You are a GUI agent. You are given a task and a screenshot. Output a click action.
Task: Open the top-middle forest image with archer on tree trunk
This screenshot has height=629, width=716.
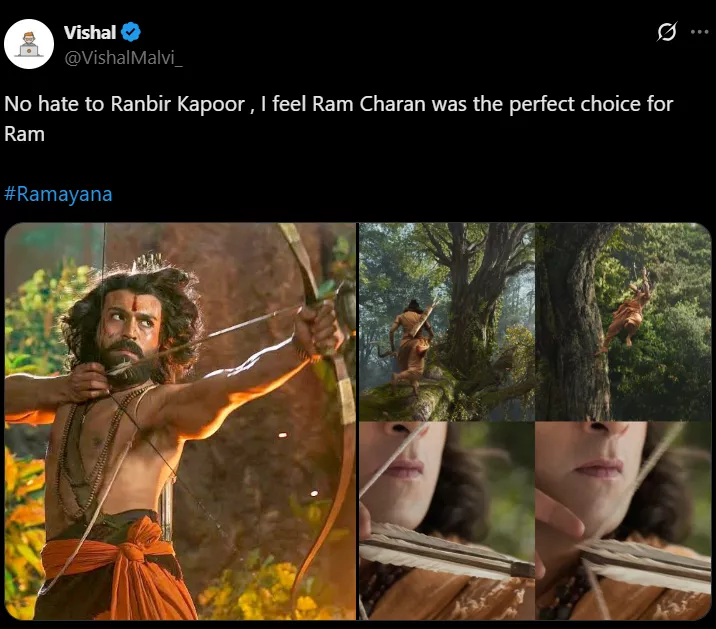click(447, 320)
